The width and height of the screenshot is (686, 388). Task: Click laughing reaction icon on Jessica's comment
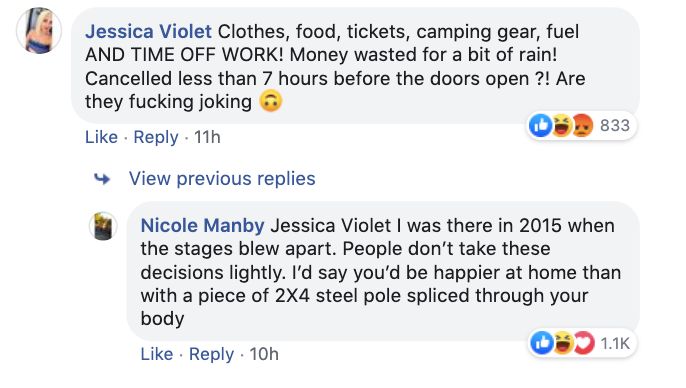pos(561,126)
